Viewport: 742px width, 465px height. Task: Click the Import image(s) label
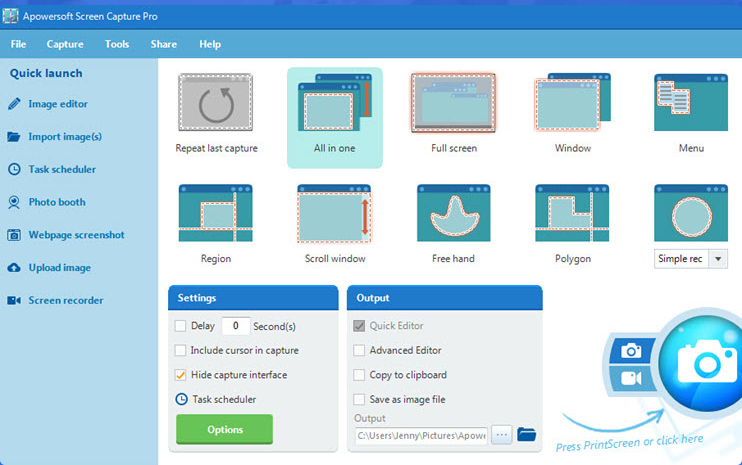click(65, 137)
